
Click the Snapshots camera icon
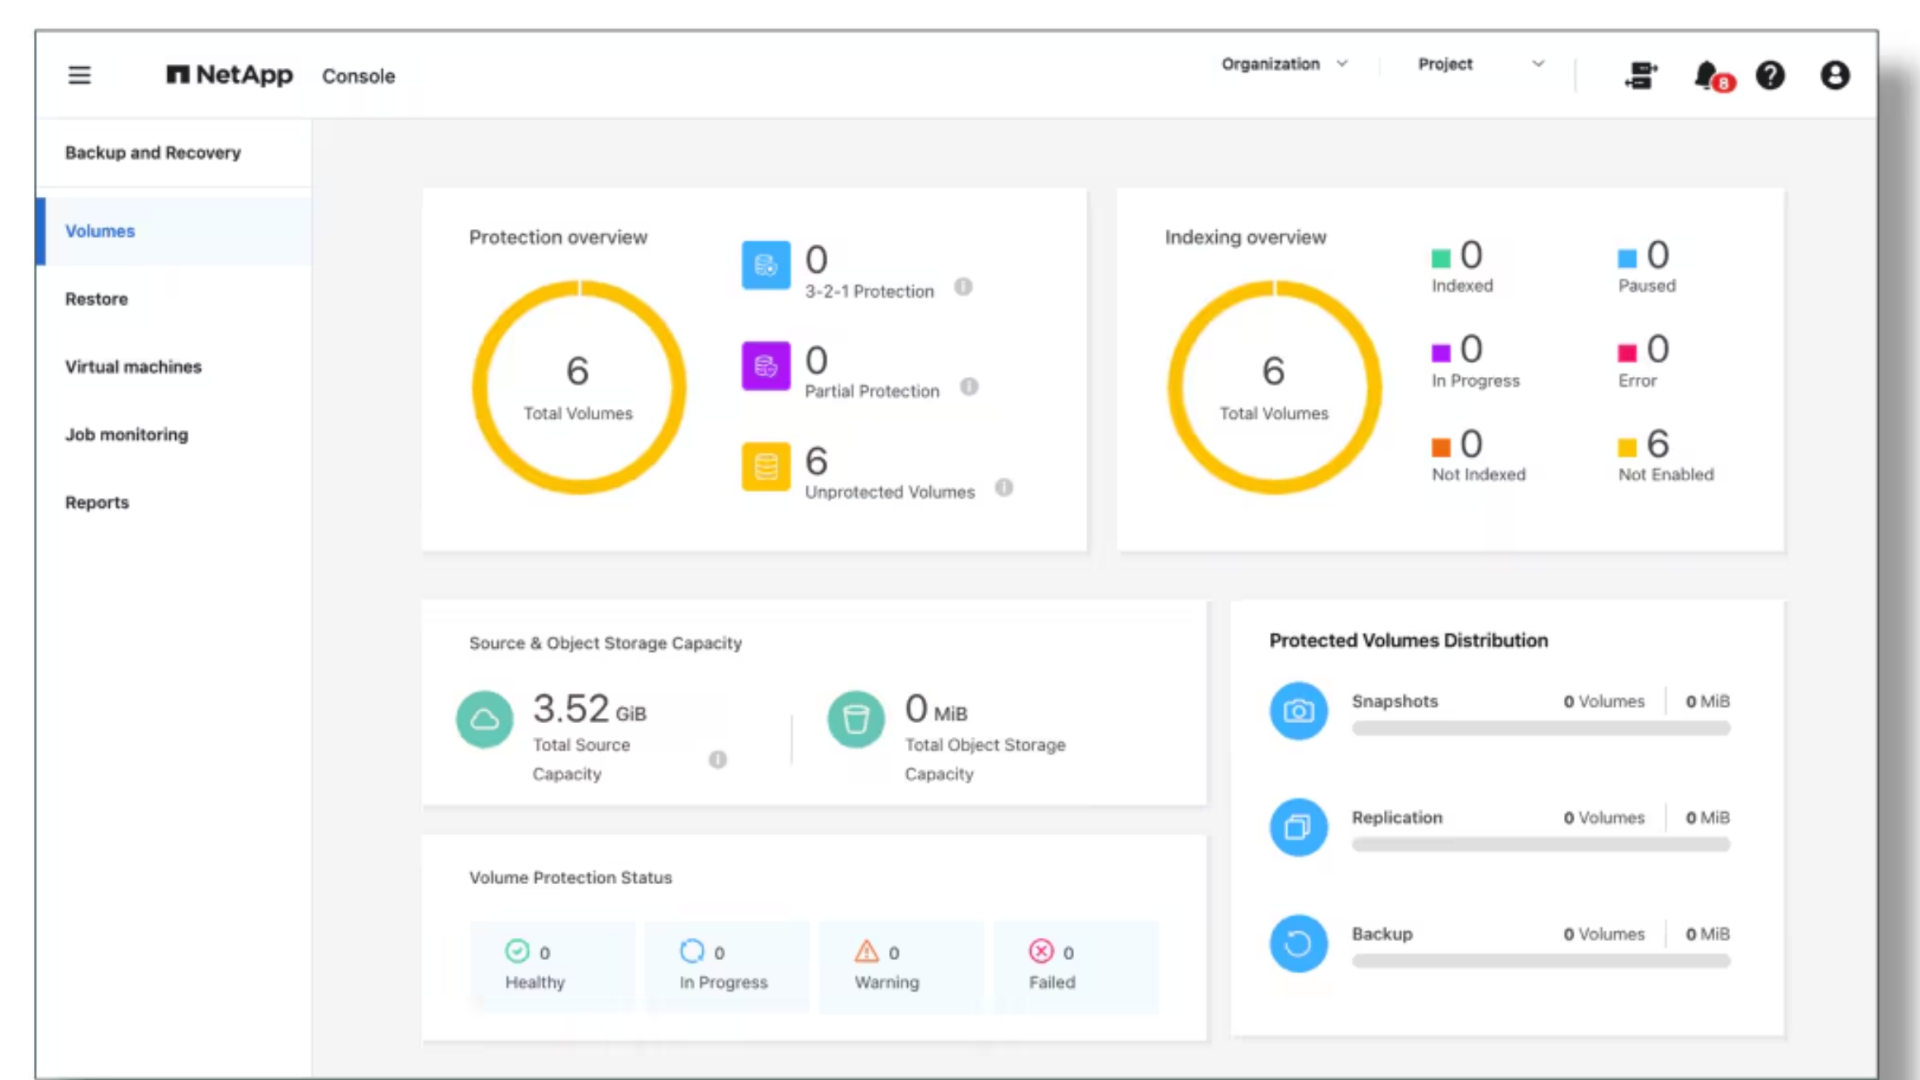(1298, 711)
